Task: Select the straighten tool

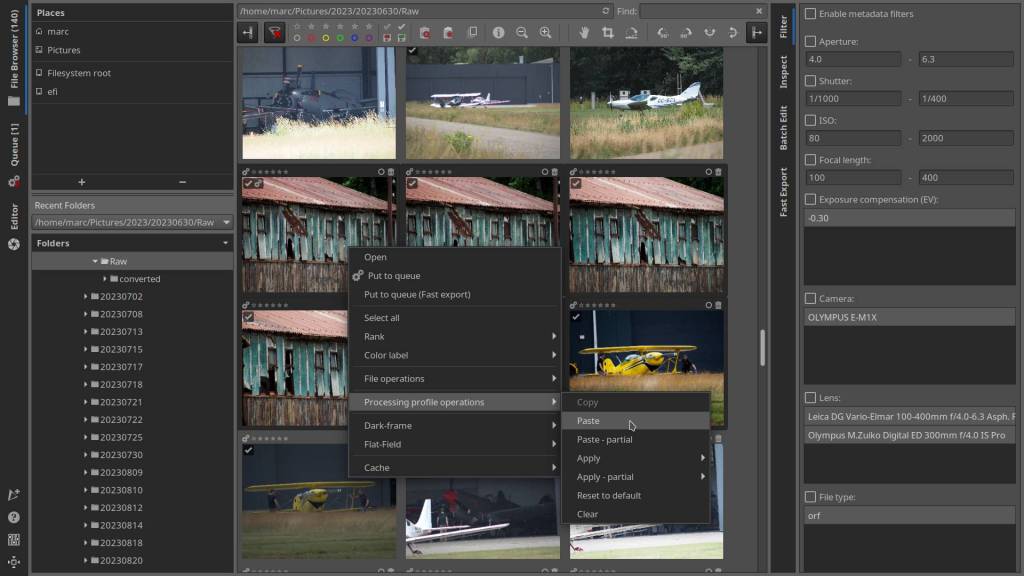Action: [632, 33]
